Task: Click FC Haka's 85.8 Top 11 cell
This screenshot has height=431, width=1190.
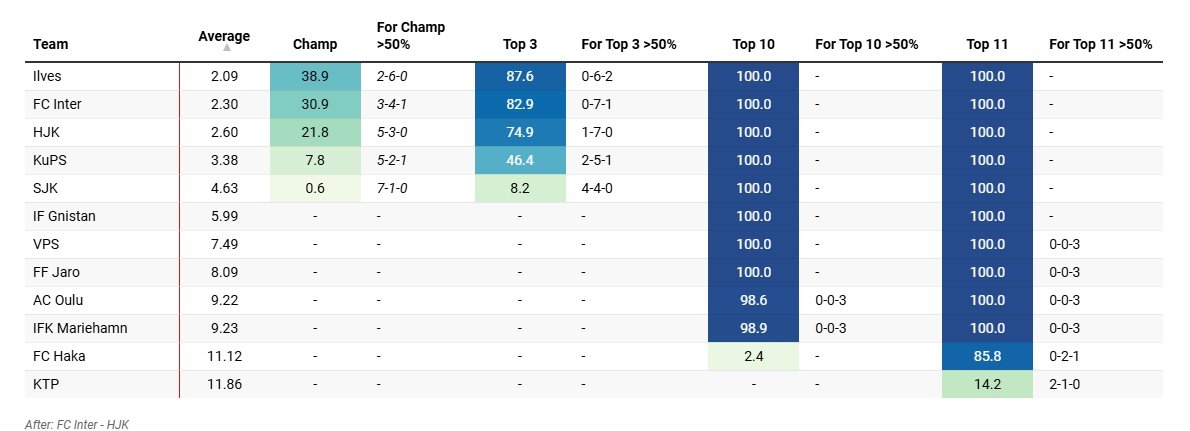Action: click(x=987, y=356)
